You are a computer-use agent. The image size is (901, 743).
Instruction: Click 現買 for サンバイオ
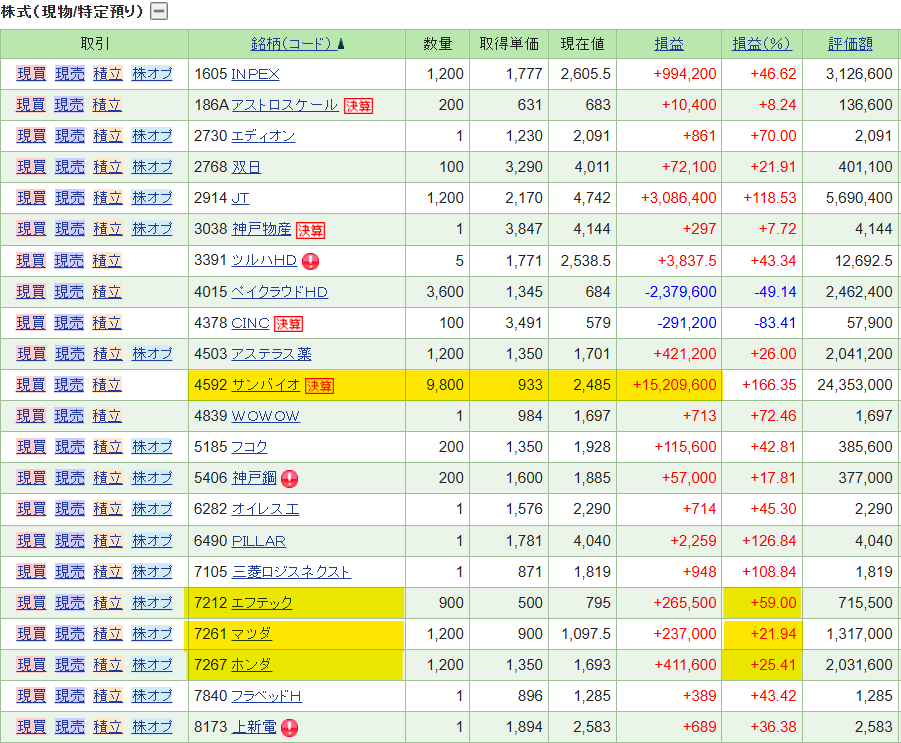[x=31, y=385]
